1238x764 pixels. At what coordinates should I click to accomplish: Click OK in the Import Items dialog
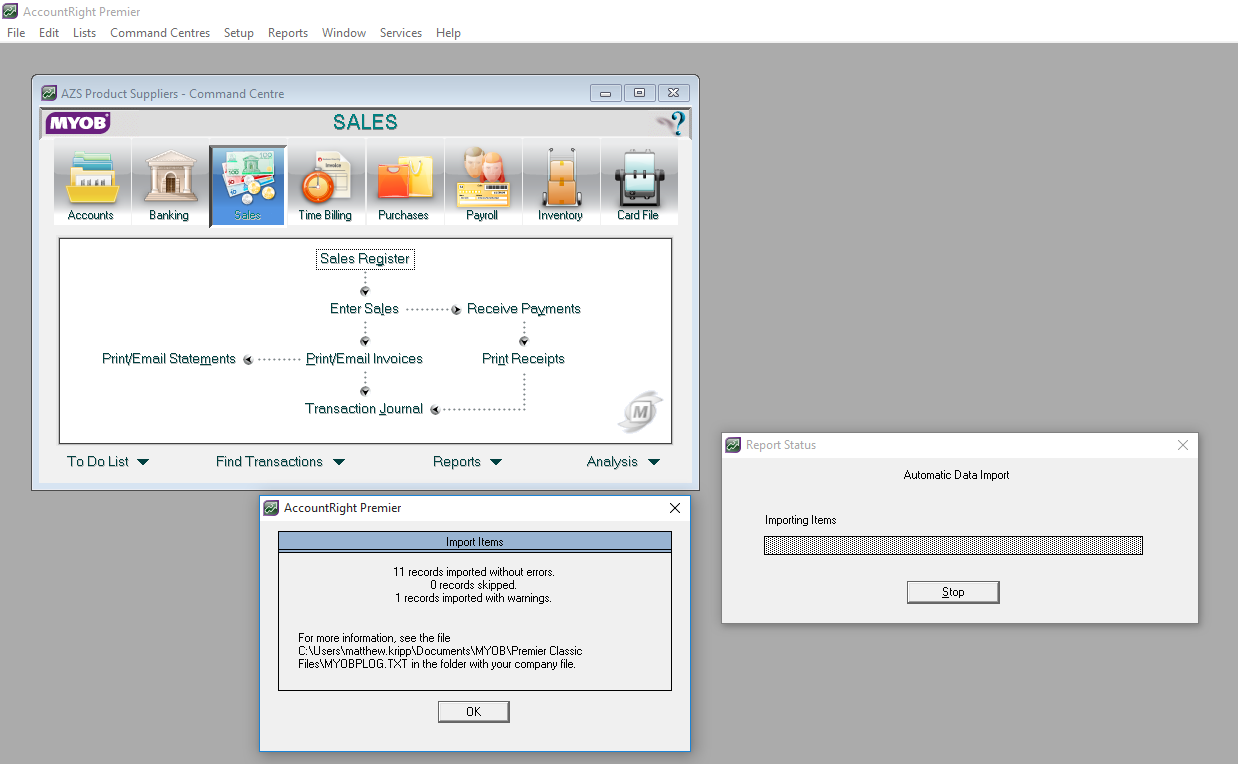click(474, 712)
